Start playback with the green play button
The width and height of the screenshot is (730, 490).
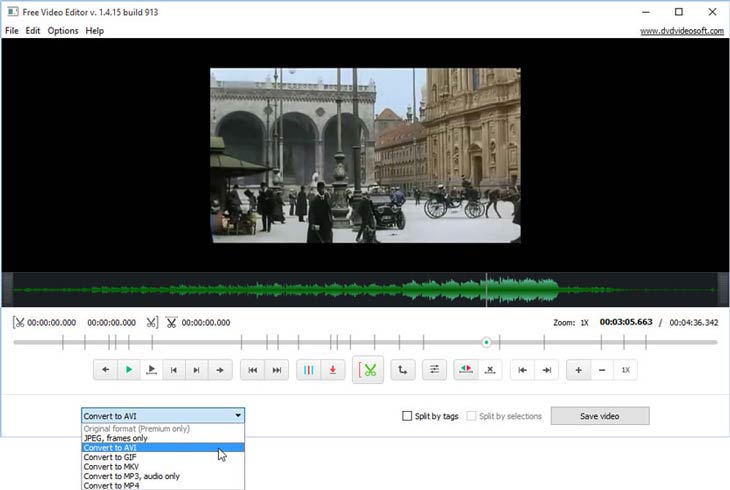click(x=128, y=370)
